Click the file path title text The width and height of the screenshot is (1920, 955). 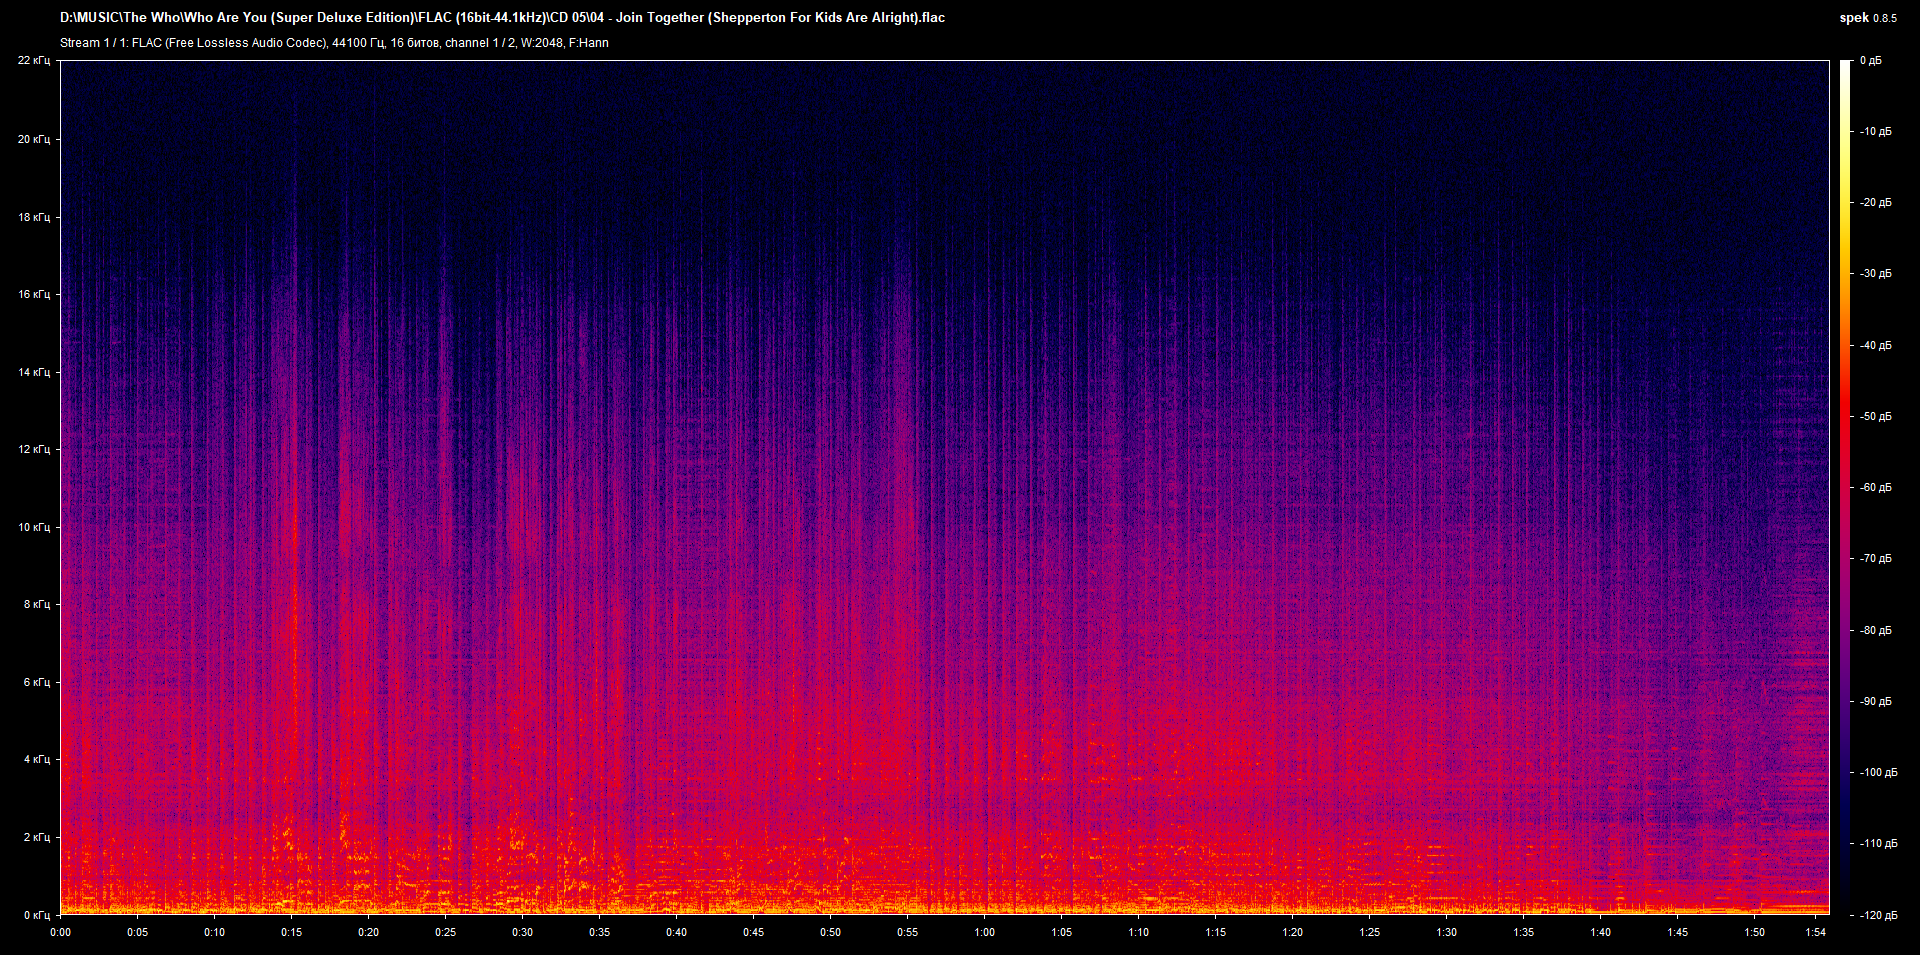[502, 17]
